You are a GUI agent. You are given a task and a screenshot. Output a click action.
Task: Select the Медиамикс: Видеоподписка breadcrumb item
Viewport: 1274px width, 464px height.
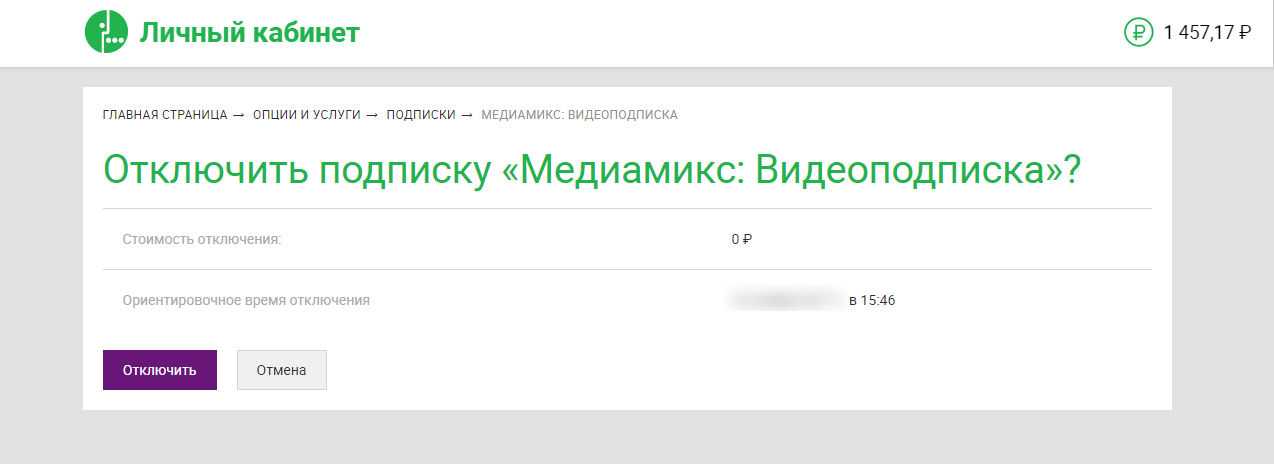click(x=579, y=115)
